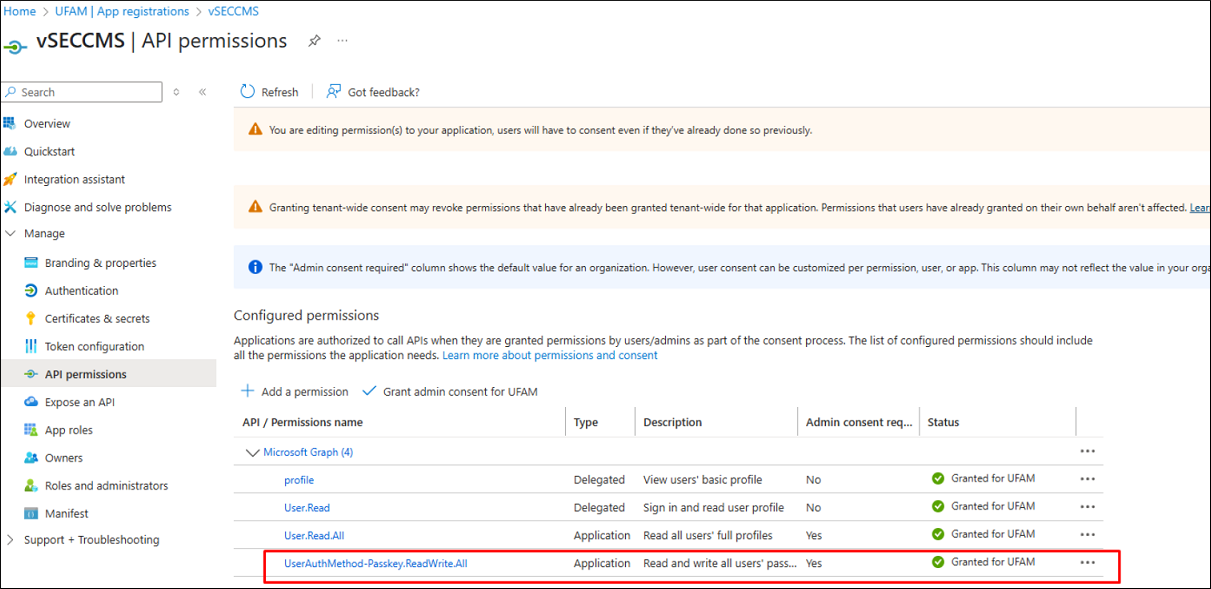Collapse the Microsoft Graph (4) group chevron
Viewport: 1211px width, 589px height.
[251, 452]
